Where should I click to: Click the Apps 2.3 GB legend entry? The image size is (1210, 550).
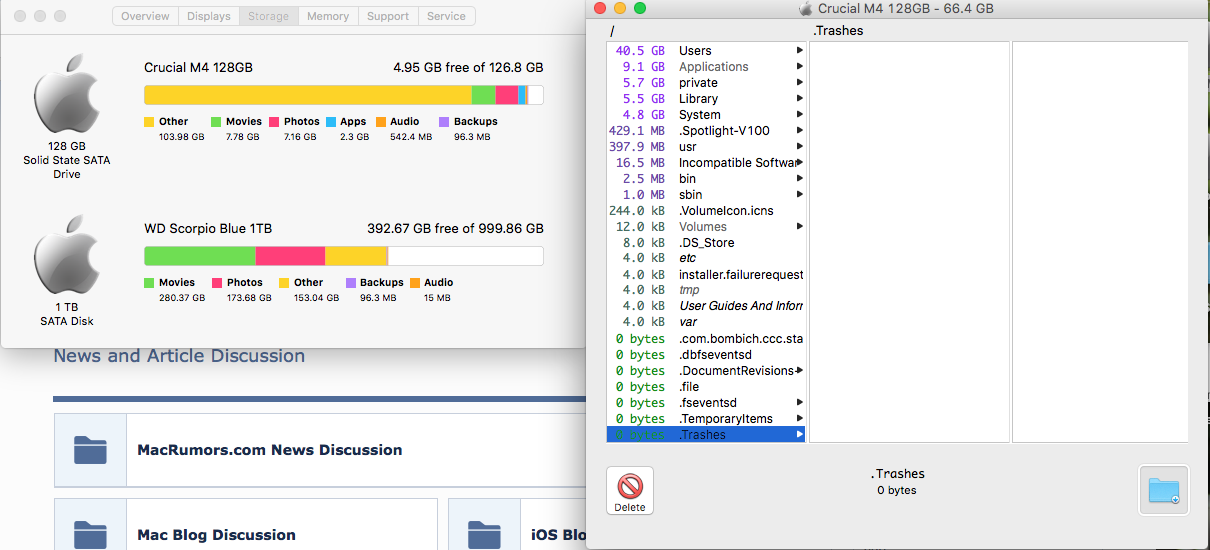pyautogui.click(x=347, y=129)
